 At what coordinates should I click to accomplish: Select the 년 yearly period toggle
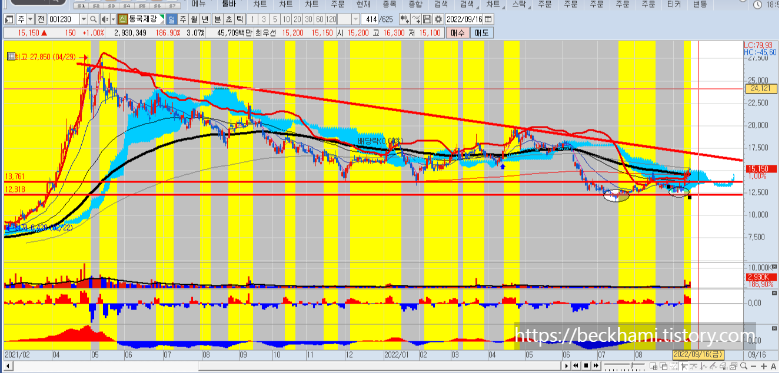[x=205, y=19]
